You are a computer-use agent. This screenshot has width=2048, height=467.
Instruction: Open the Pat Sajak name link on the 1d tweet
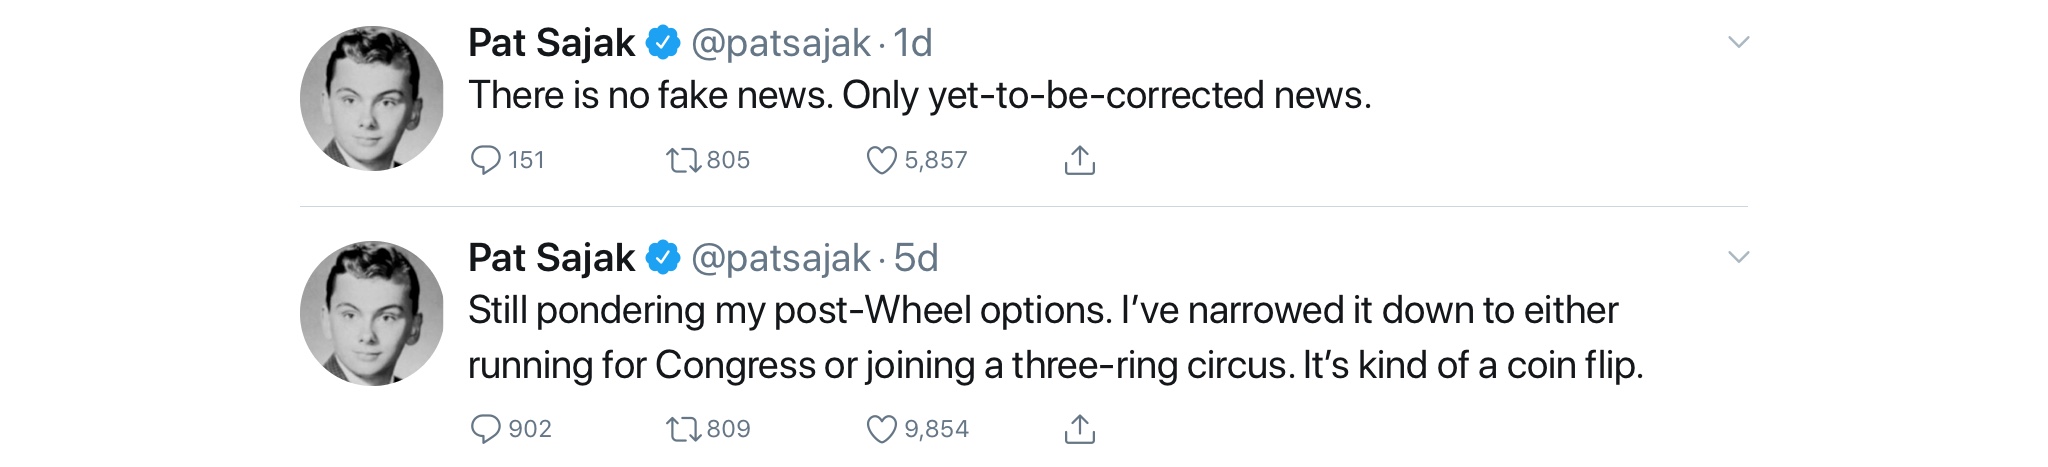click(551, 43)
